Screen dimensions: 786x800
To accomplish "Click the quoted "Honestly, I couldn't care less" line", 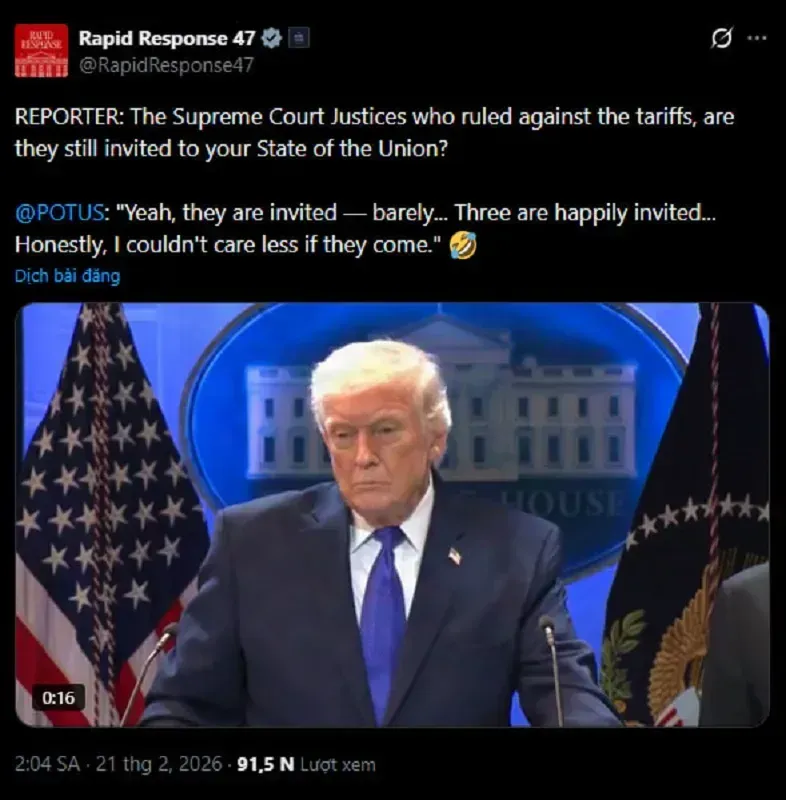I will (x=227, y=245).
